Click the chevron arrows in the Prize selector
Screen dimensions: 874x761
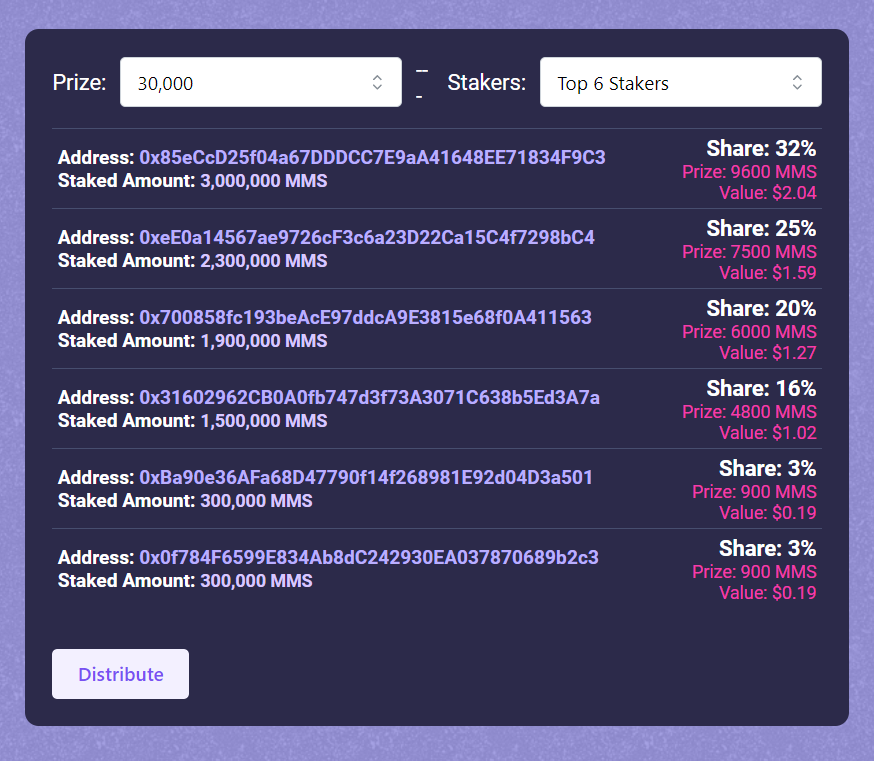pyautogui.click(x=377, y=83)
